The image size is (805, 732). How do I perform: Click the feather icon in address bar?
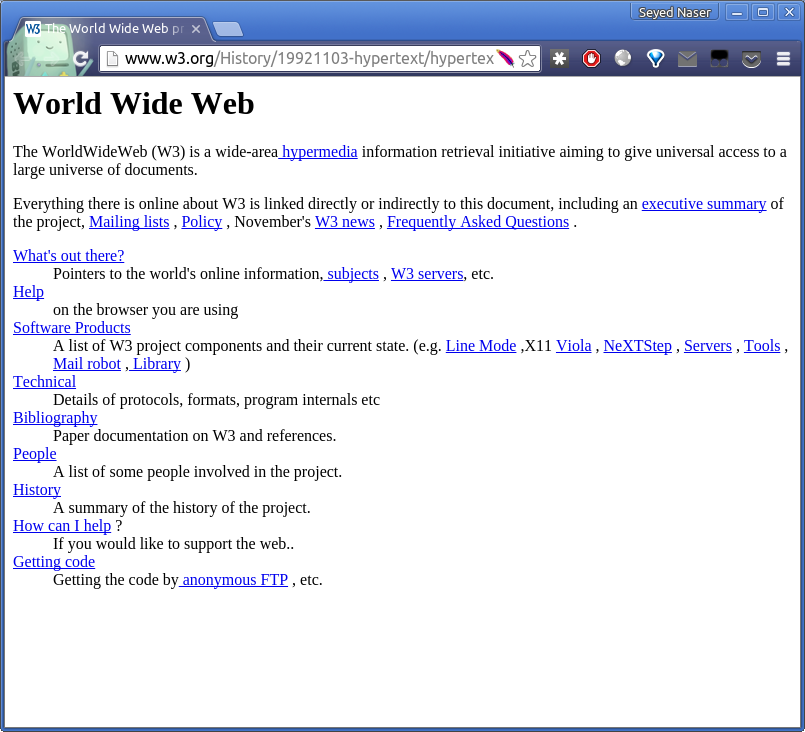(506, 58)
